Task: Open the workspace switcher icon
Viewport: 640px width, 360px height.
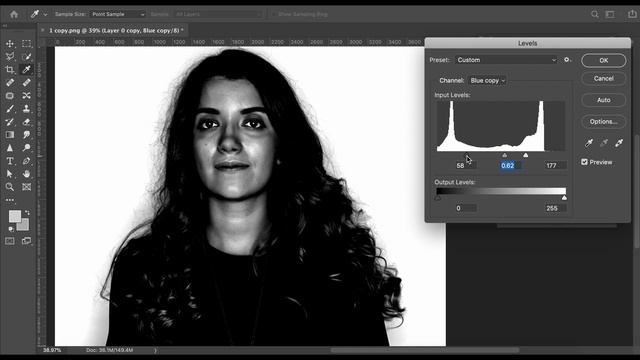Action: click(610, 14)
